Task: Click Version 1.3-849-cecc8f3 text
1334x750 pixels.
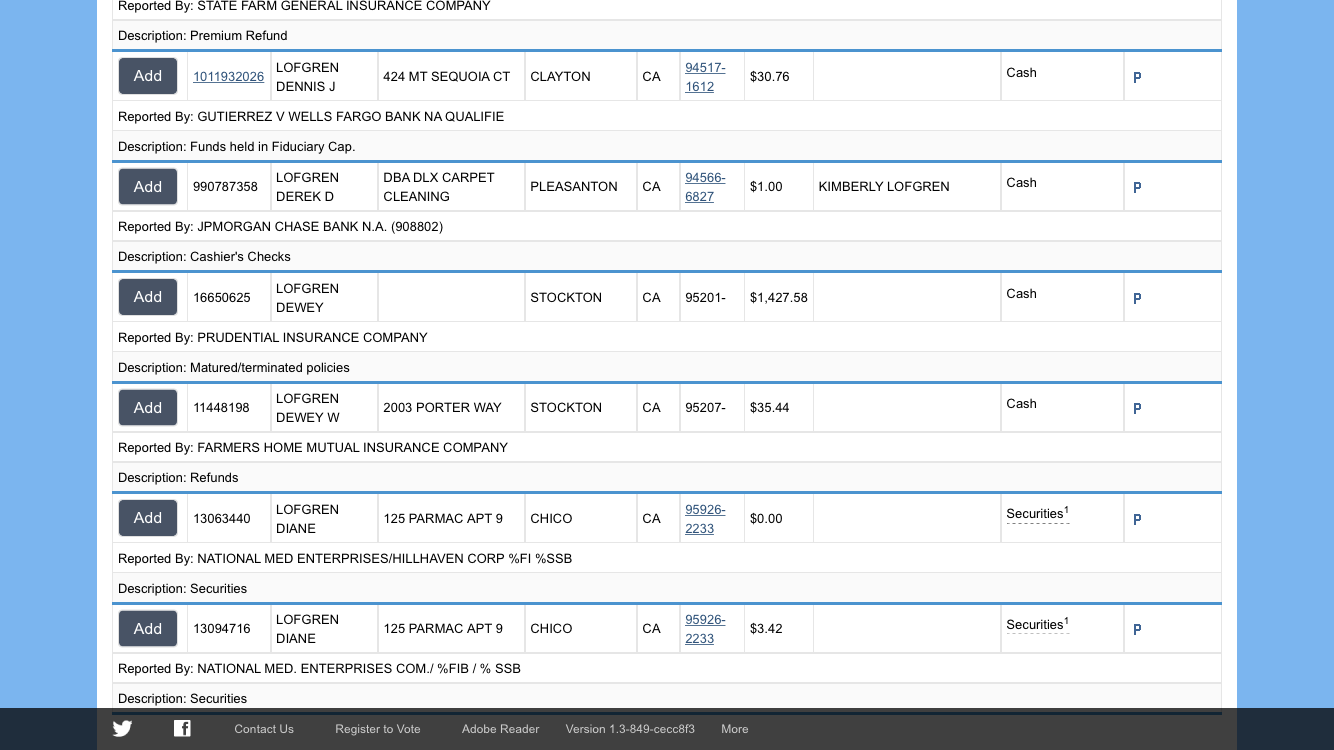Action: (x=630, y=729)
